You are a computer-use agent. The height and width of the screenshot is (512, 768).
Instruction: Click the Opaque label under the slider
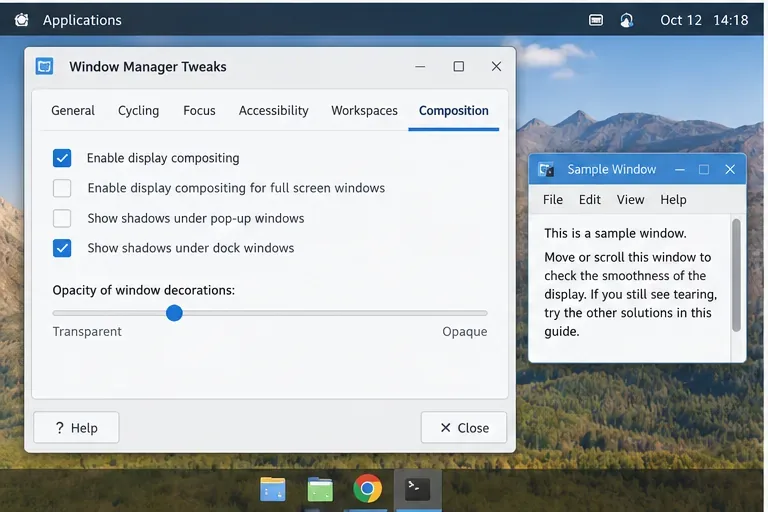point(465,332)
